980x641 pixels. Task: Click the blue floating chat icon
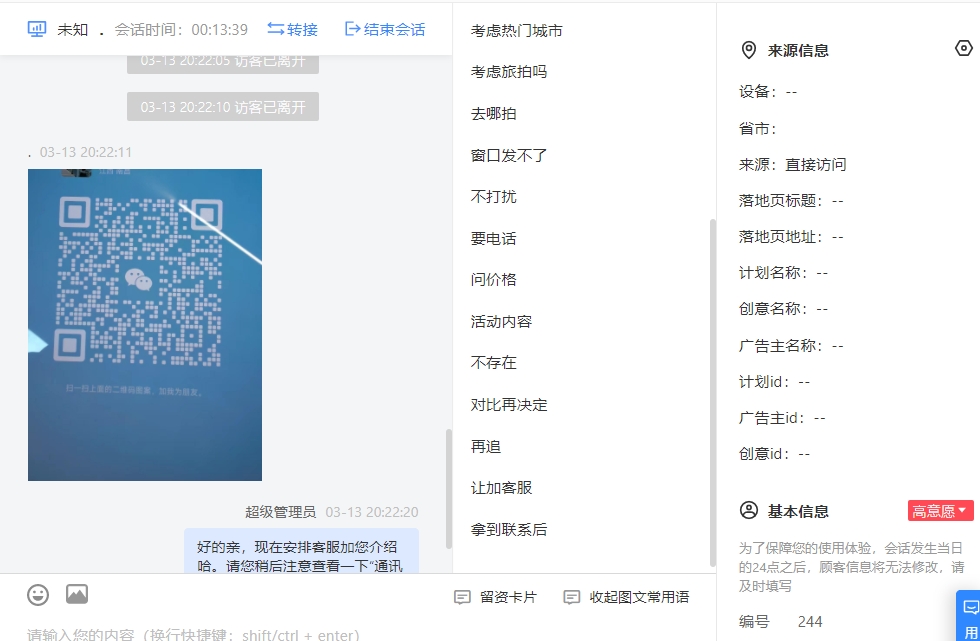(971, 607)
